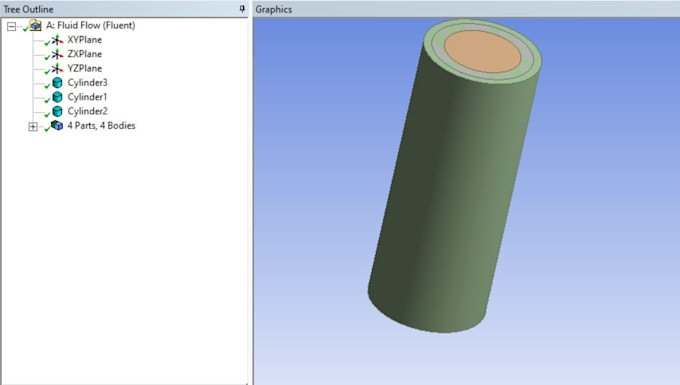Pick the gray ring face on cylinder top

(526, 55)
